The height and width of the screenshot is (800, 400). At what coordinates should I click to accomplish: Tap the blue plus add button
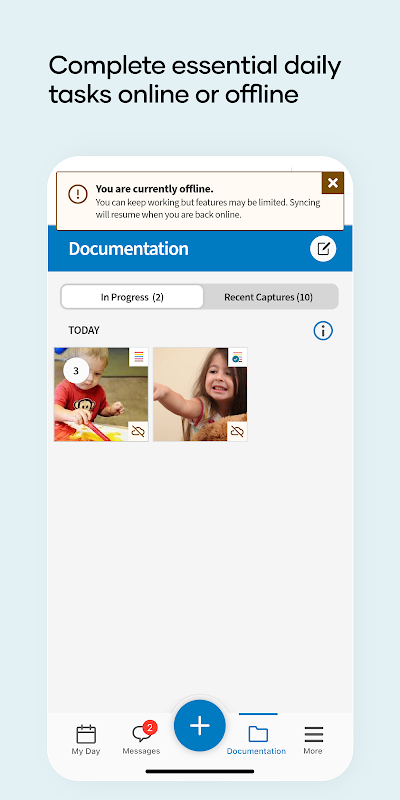pos(200,726)
